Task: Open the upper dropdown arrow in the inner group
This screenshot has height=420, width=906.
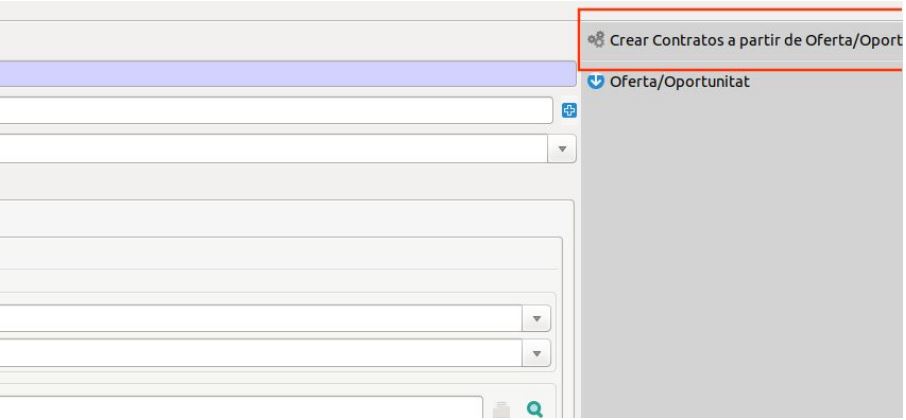Action: pyautogui.click(x=539, y=318)
